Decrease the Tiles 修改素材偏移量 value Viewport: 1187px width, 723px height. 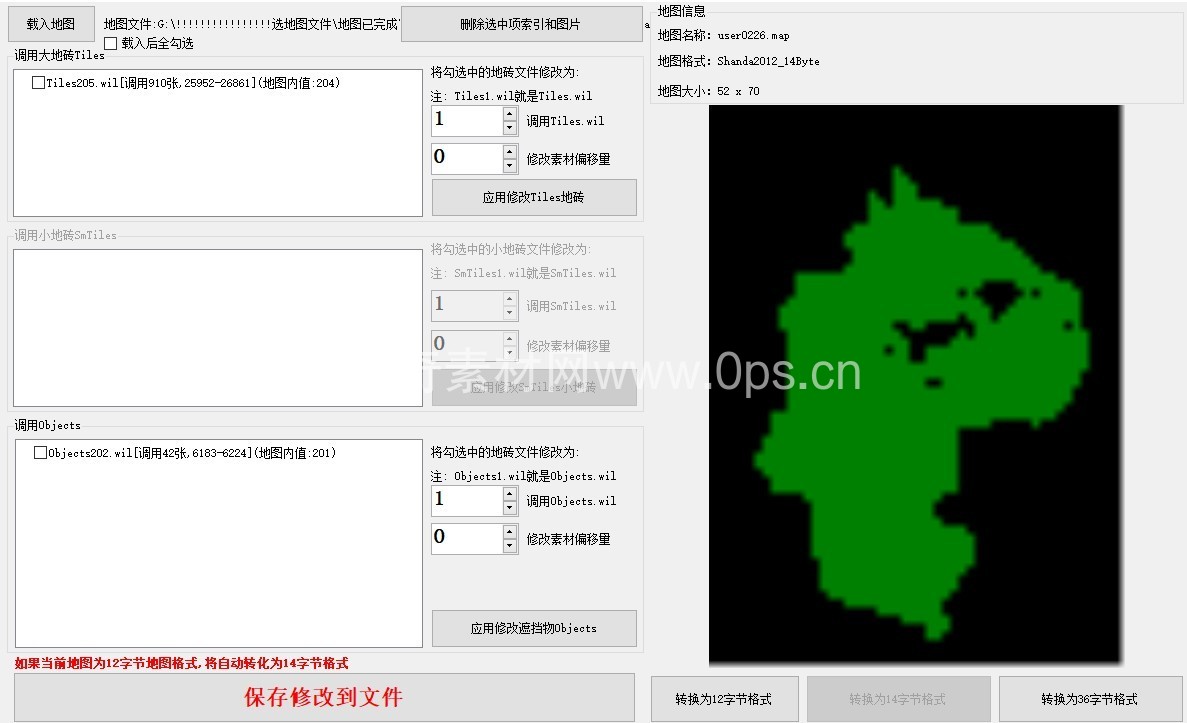click(x=510, y=166)
